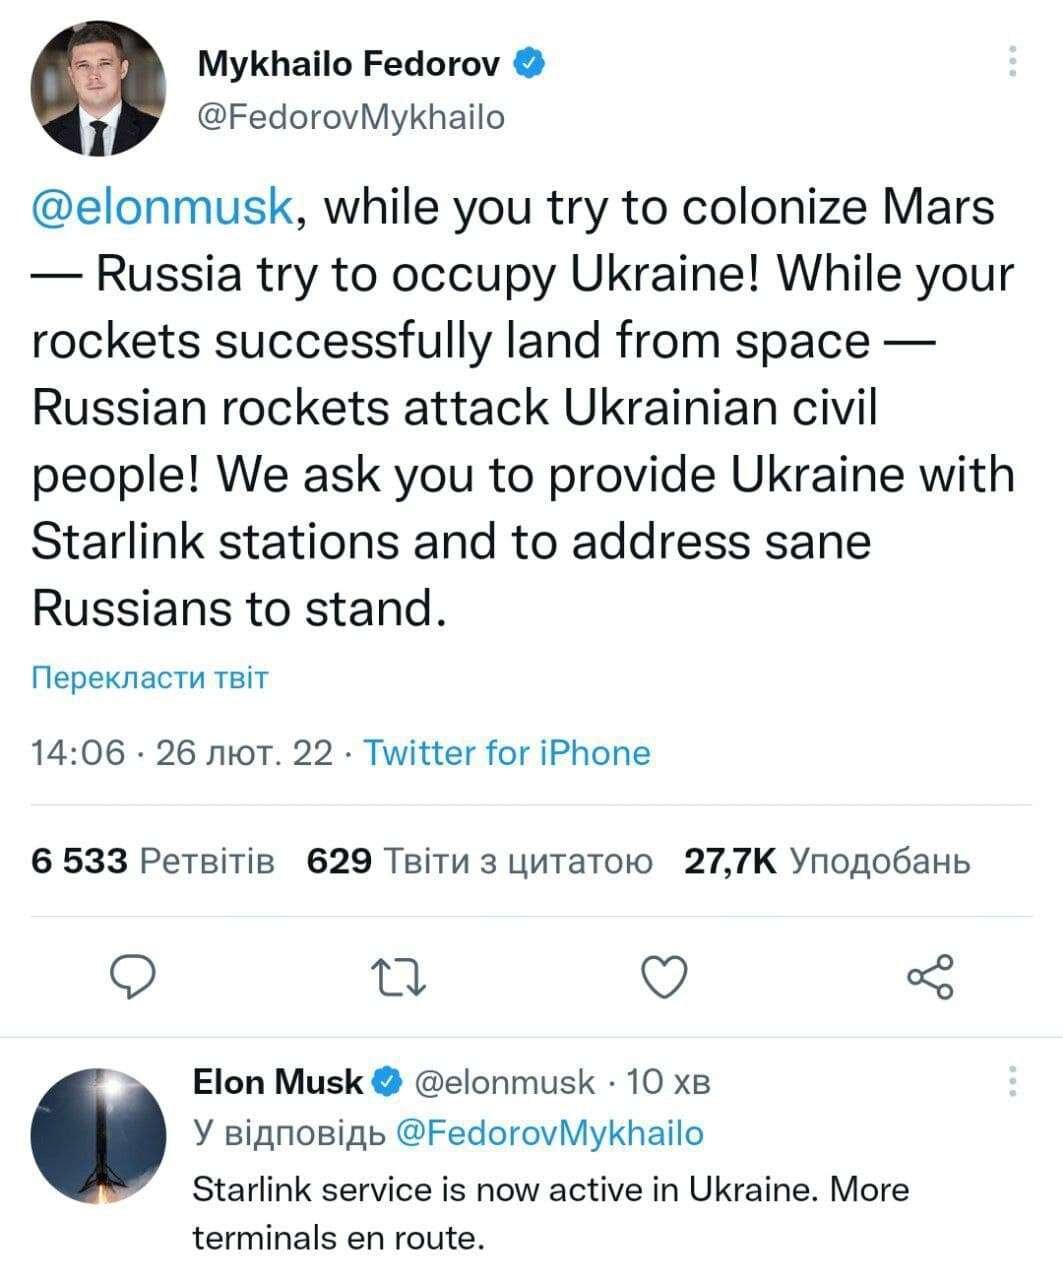This screenshot has width=1063, height=1280.
Task: Click the Mykhailo Fedorov display name
Action: pyautogui.click(x=349, y=65)
